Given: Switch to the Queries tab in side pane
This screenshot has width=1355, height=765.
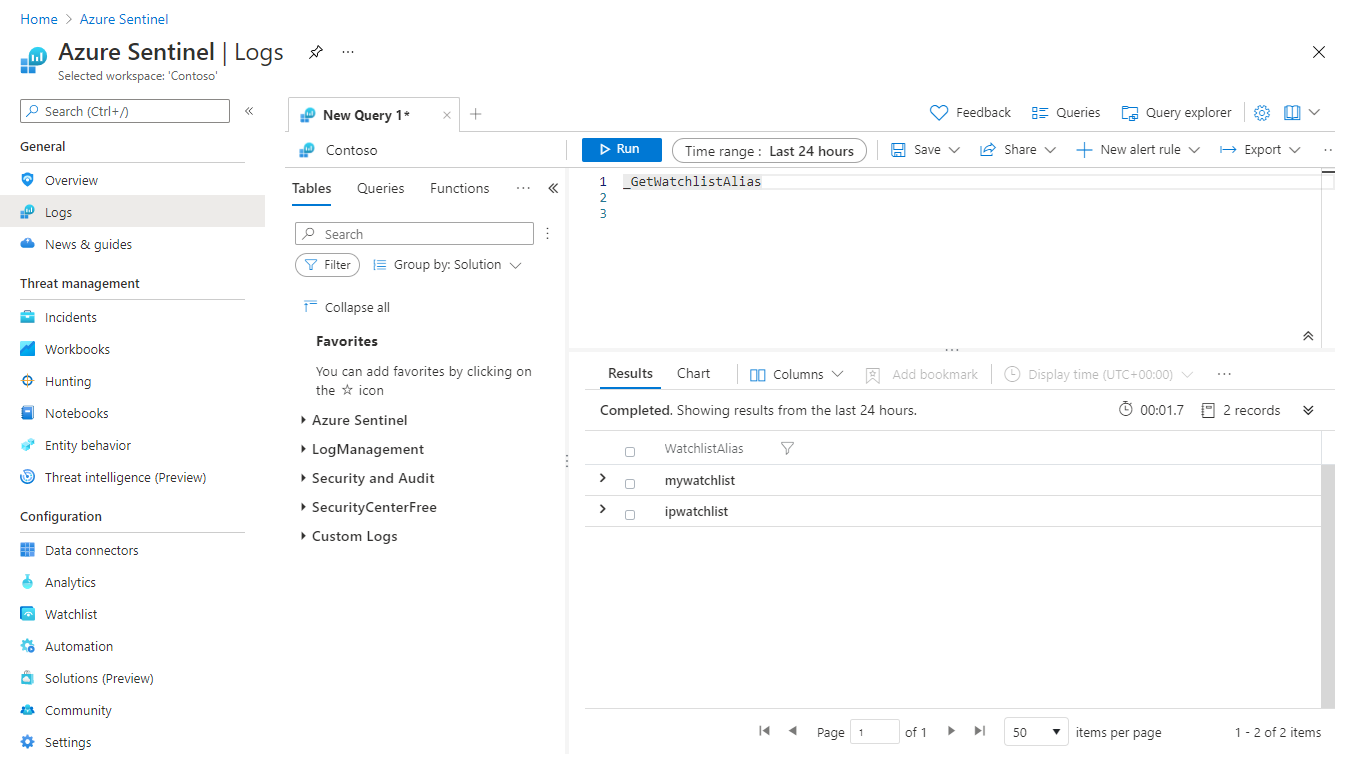Looking at the screenshot, I should point(381,188).
